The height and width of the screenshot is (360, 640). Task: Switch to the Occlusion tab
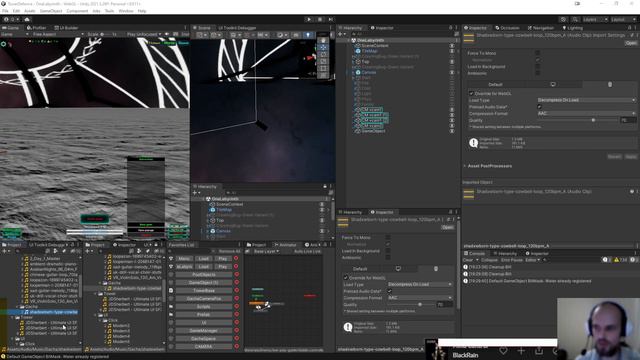point(507,28)
